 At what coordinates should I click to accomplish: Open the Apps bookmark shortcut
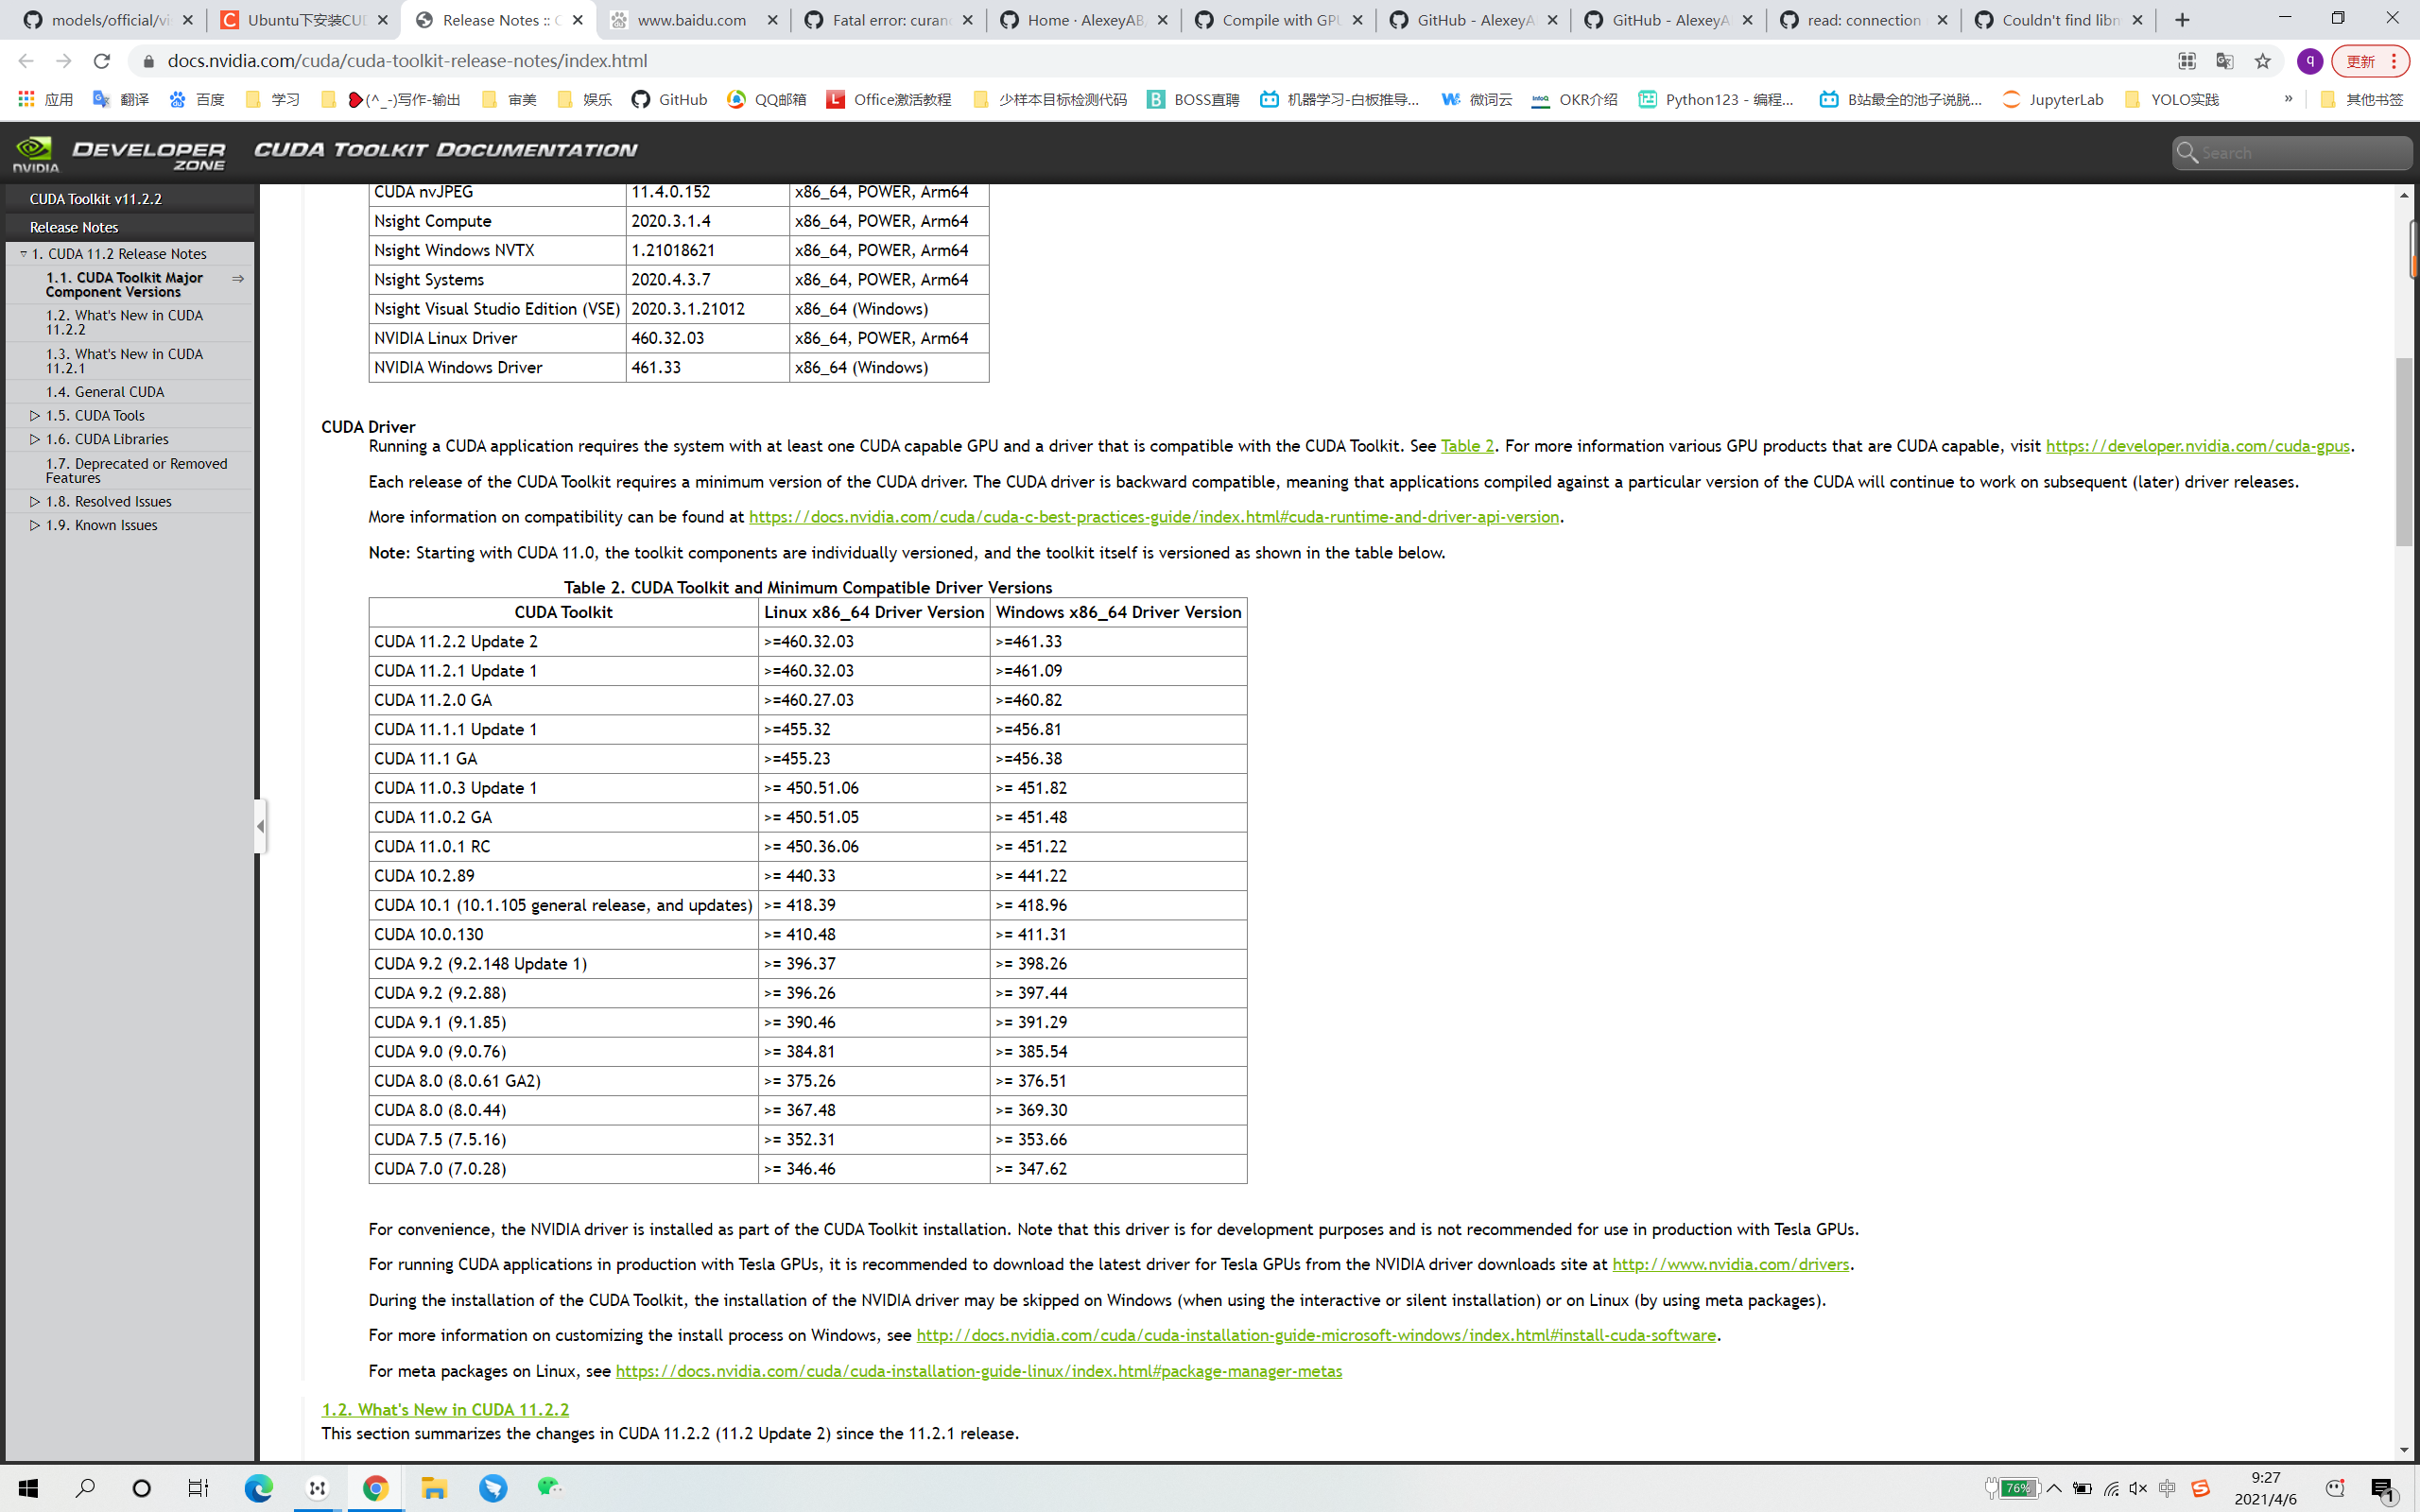click(x=46, y=99)
